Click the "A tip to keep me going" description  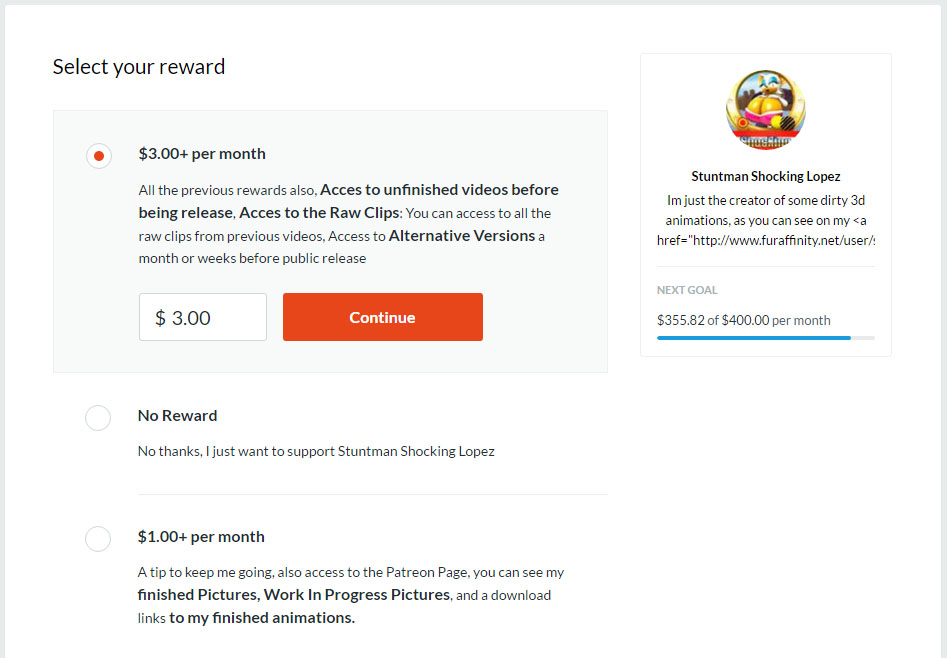pos(351,595)
